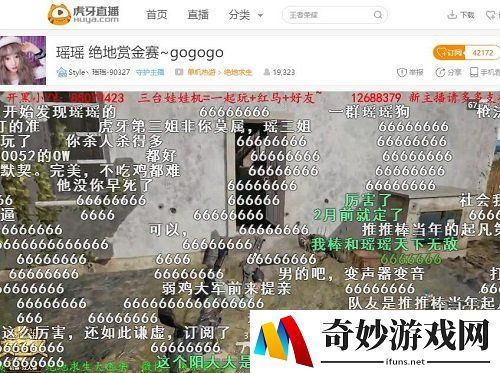Open the 手机看 mobile viewing icon
Viewport: 500px width, 373px height.
[485, 72]
